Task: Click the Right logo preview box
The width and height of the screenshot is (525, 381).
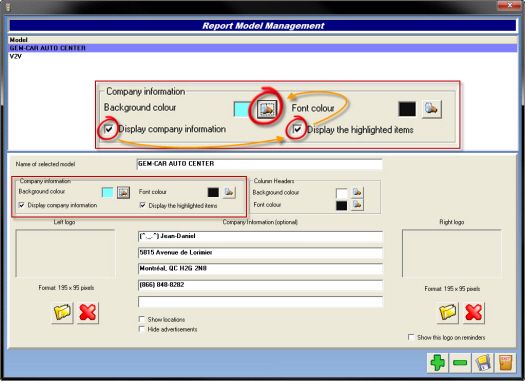Action: tap(451, 253)
